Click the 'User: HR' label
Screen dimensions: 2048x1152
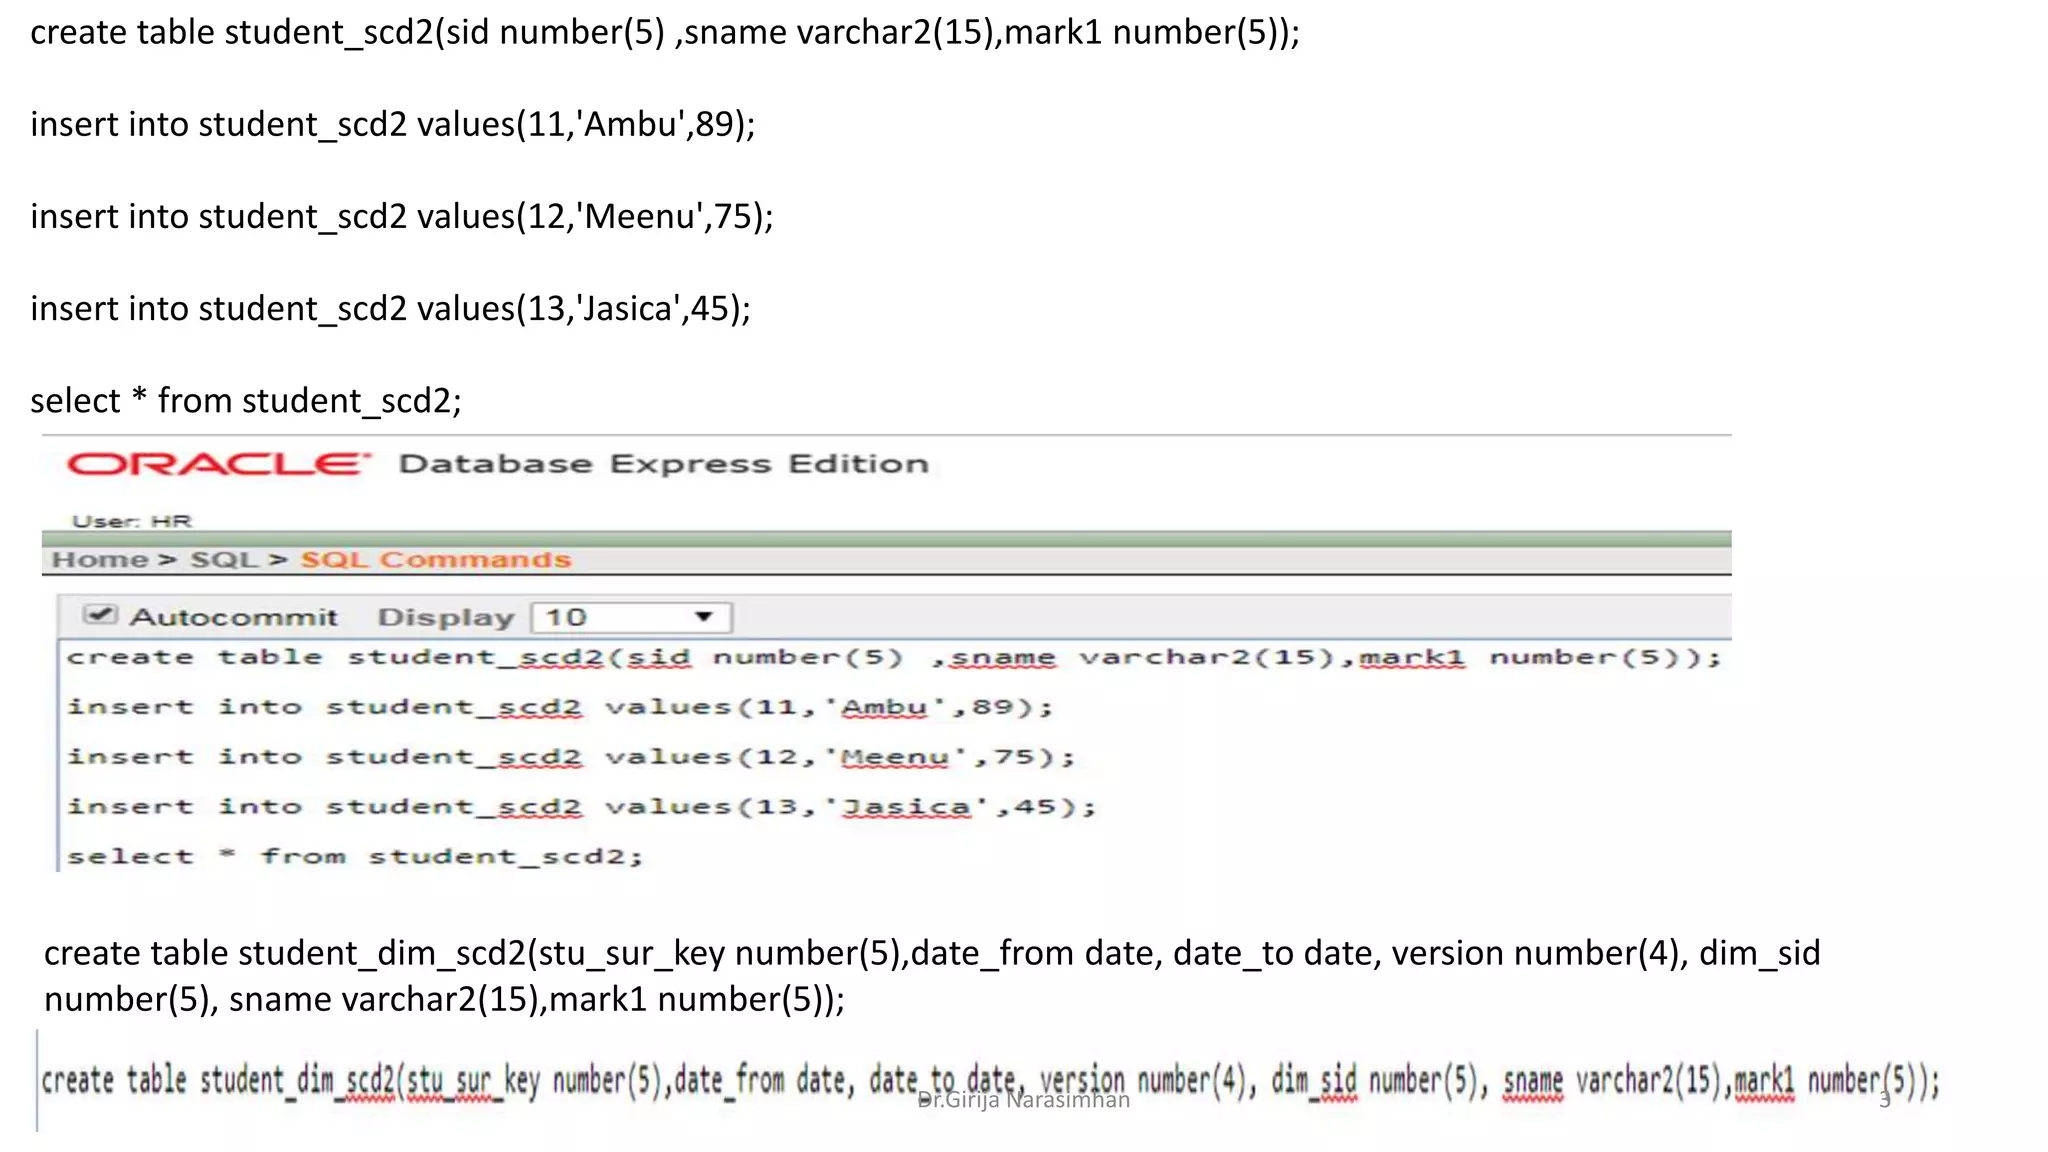click(131, 521)
